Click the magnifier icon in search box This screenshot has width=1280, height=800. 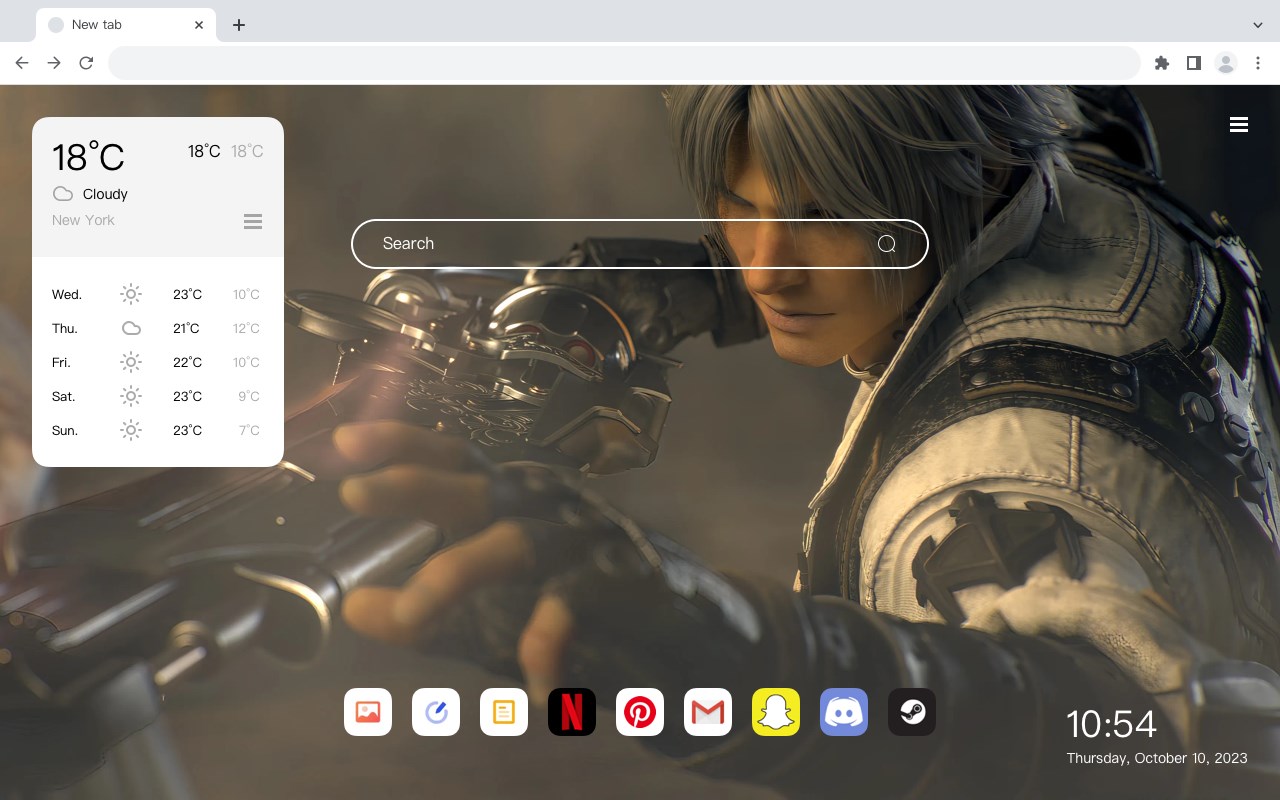[x=887, y=244]
